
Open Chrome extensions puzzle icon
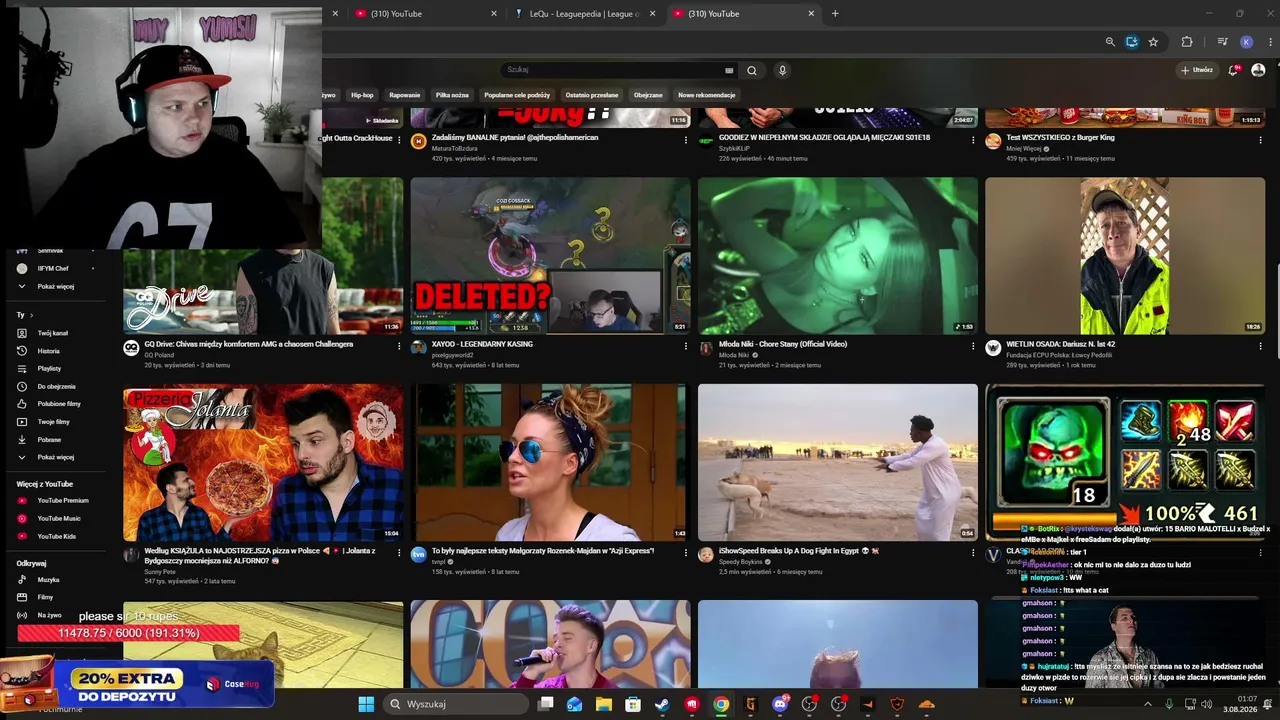(1187, 42)
